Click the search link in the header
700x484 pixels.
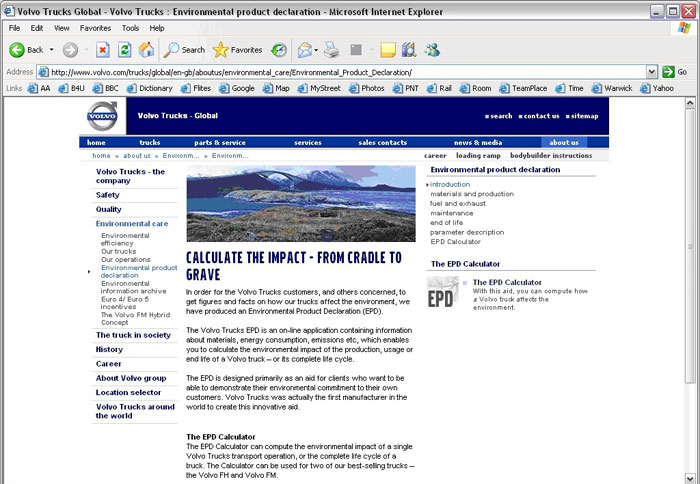click(x=499, y=116)
